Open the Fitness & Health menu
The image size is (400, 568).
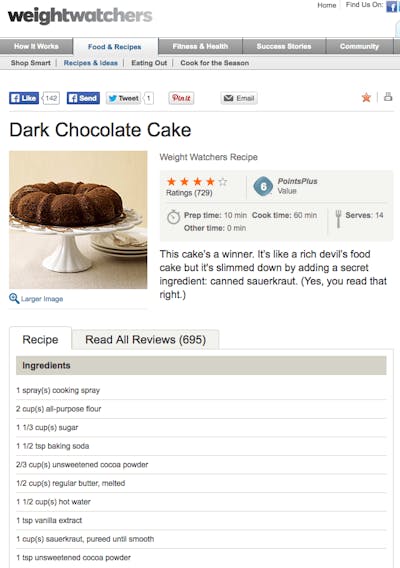click(x=200, y=46)
